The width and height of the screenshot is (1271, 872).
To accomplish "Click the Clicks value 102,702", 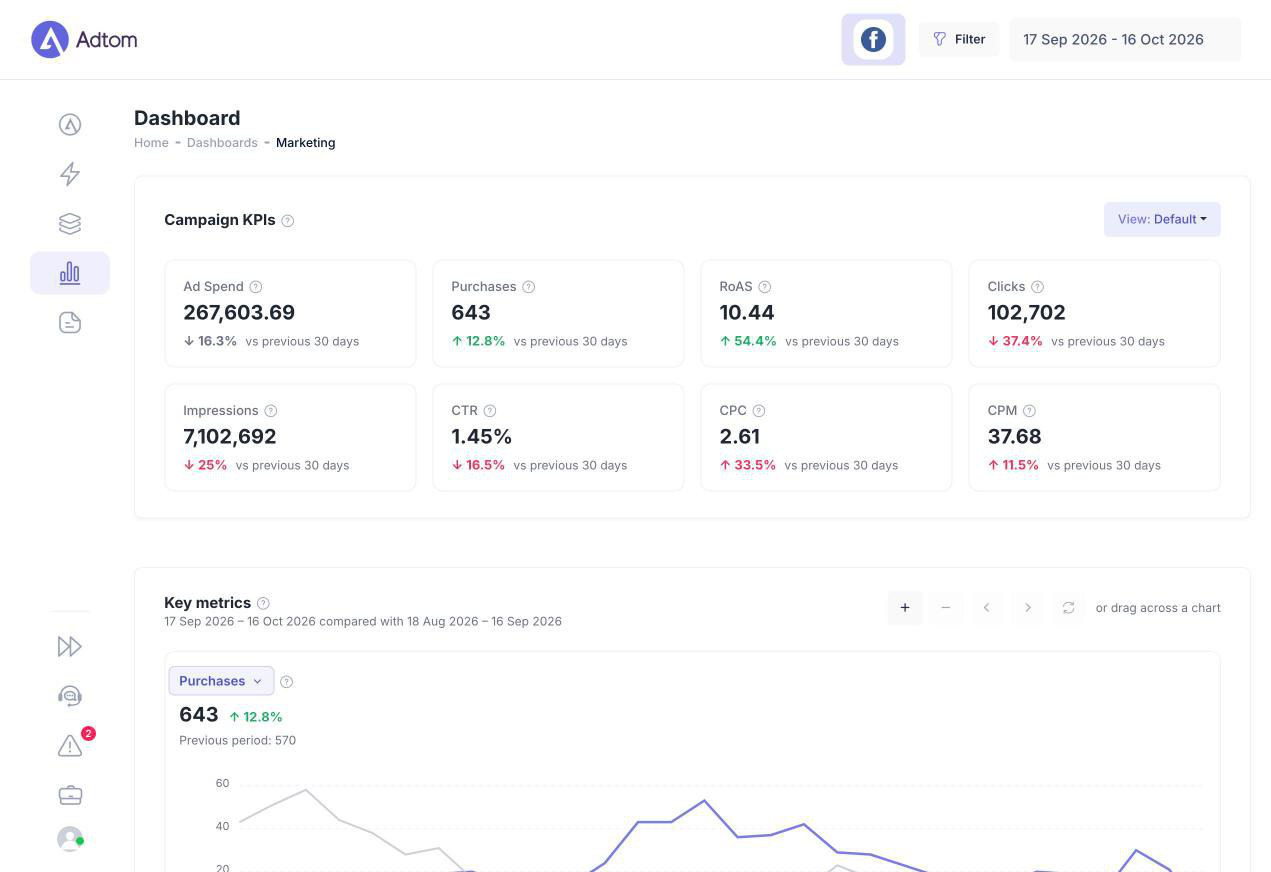I will click(1026, 313).
